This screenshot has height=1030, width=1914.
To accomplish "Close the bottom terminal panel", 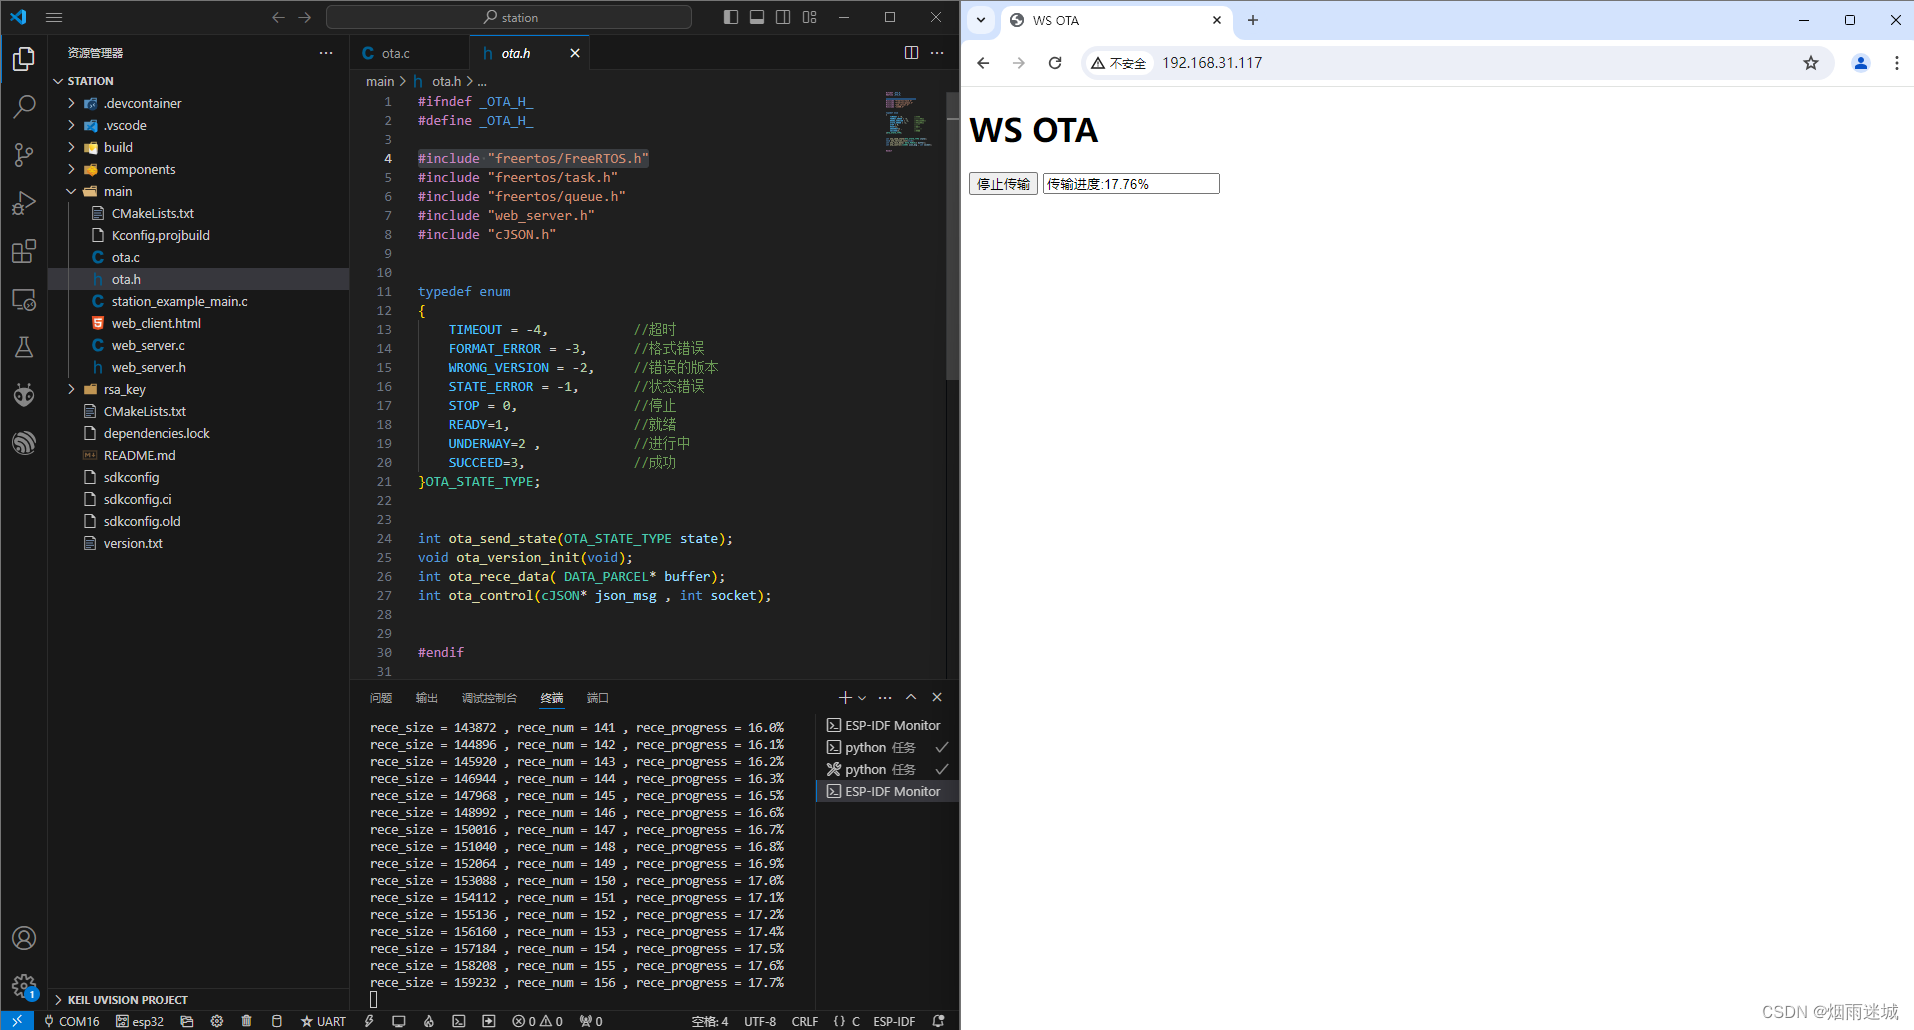I will (x=937, y=697).
